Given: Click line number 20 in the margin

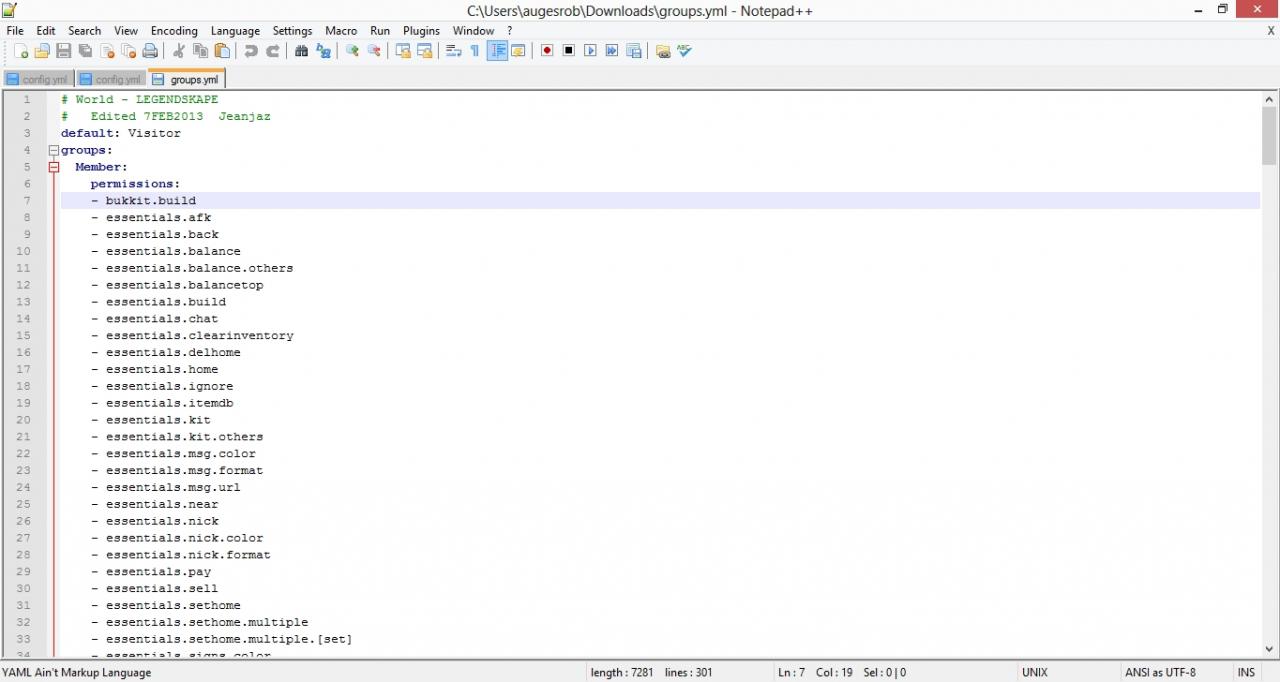Looking at the screenshot, I should click(23, 420).
